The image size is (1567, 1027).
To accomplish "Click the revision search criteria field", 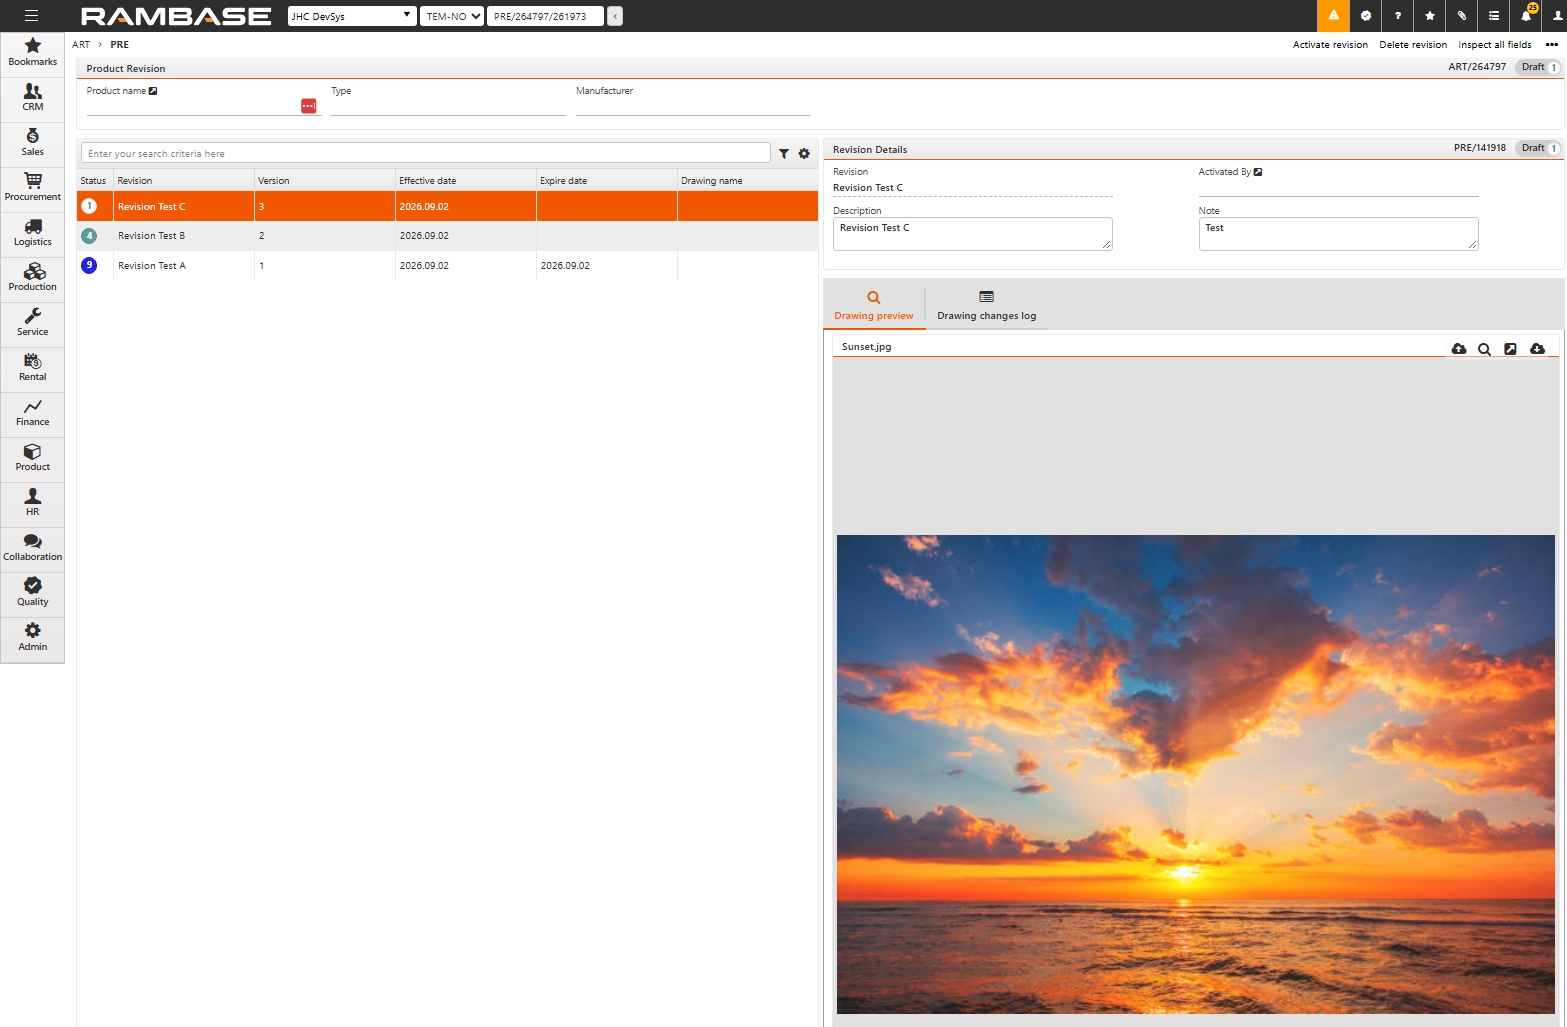I will pos(426,153).
